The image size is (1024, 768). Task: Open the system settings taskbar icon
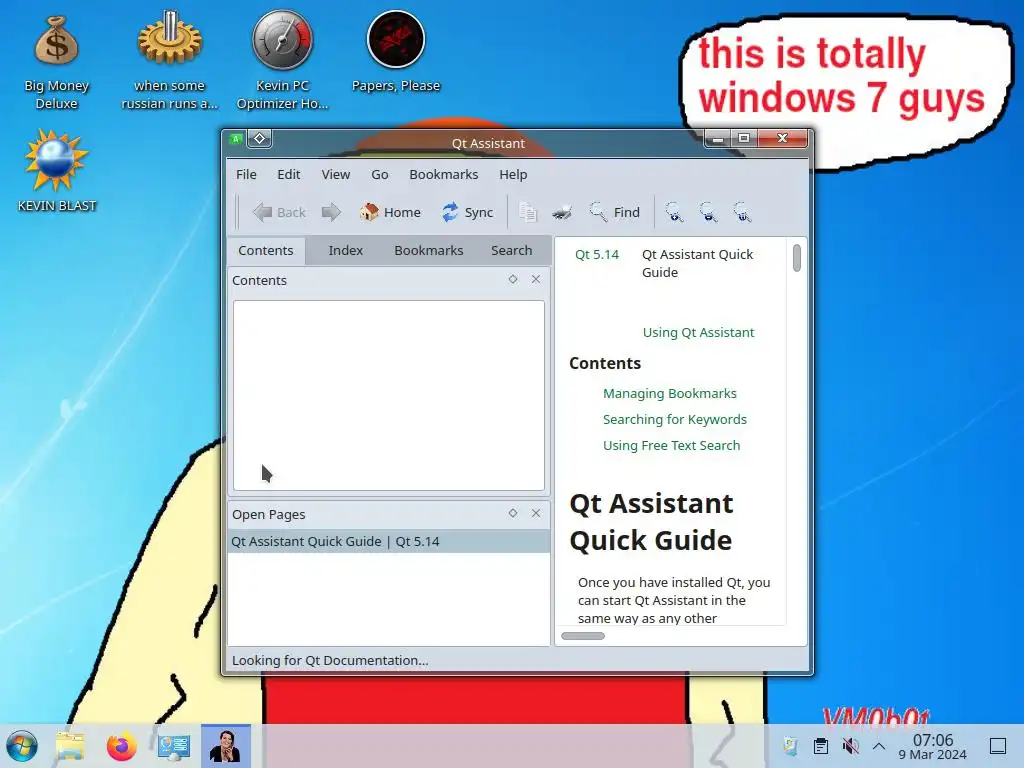tap(174, 746)
